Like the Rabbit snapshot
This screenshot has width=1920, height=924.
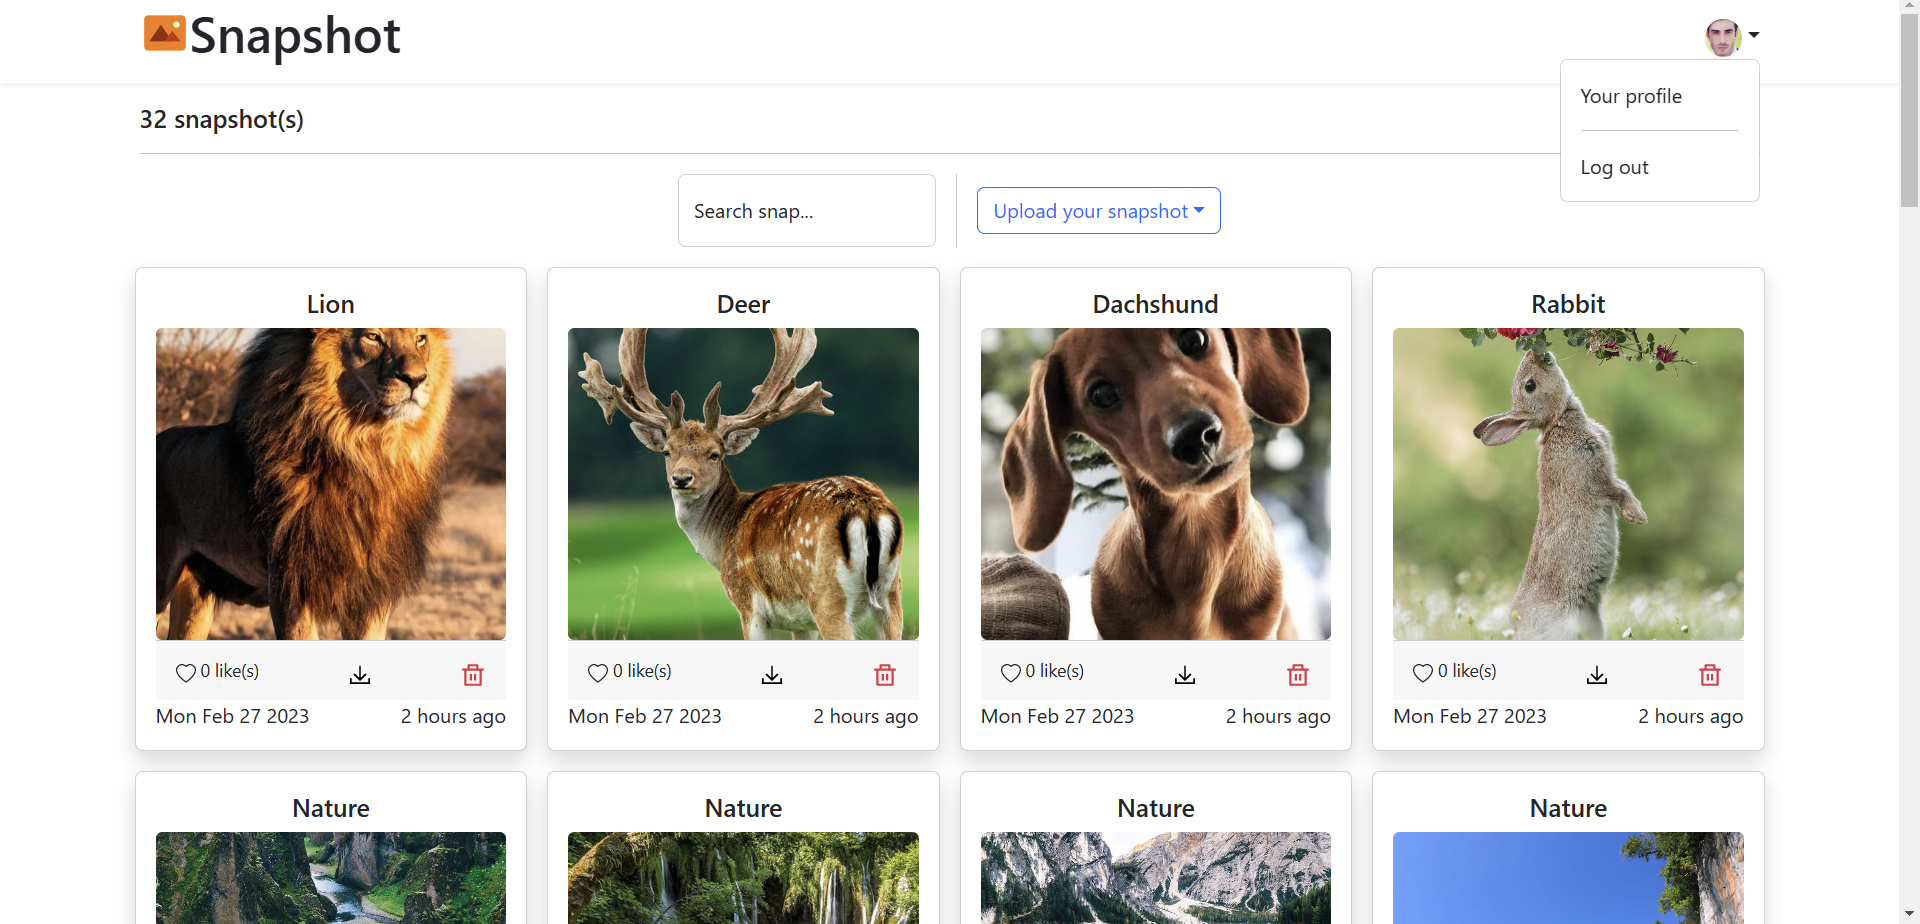pyautogui.click(x=1423, y=673)
